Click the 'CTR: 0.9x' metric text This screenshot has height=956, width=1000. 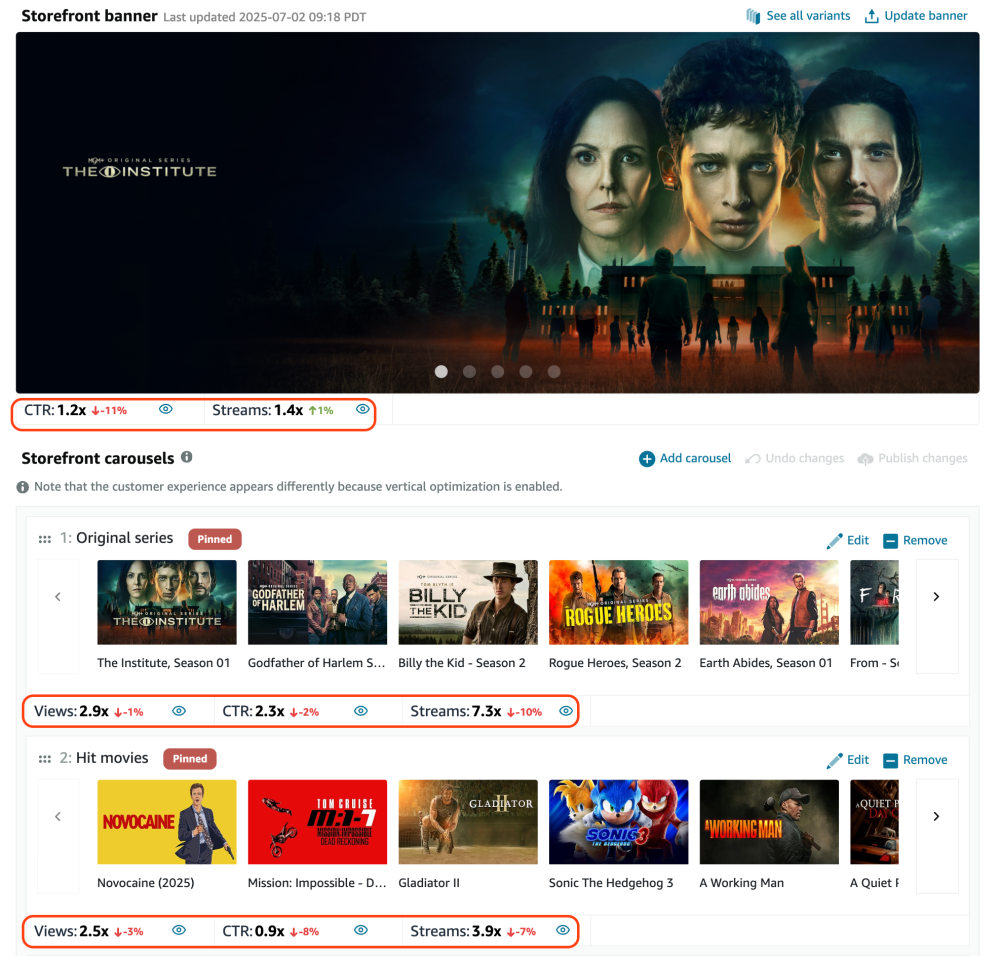coord(253,931)
